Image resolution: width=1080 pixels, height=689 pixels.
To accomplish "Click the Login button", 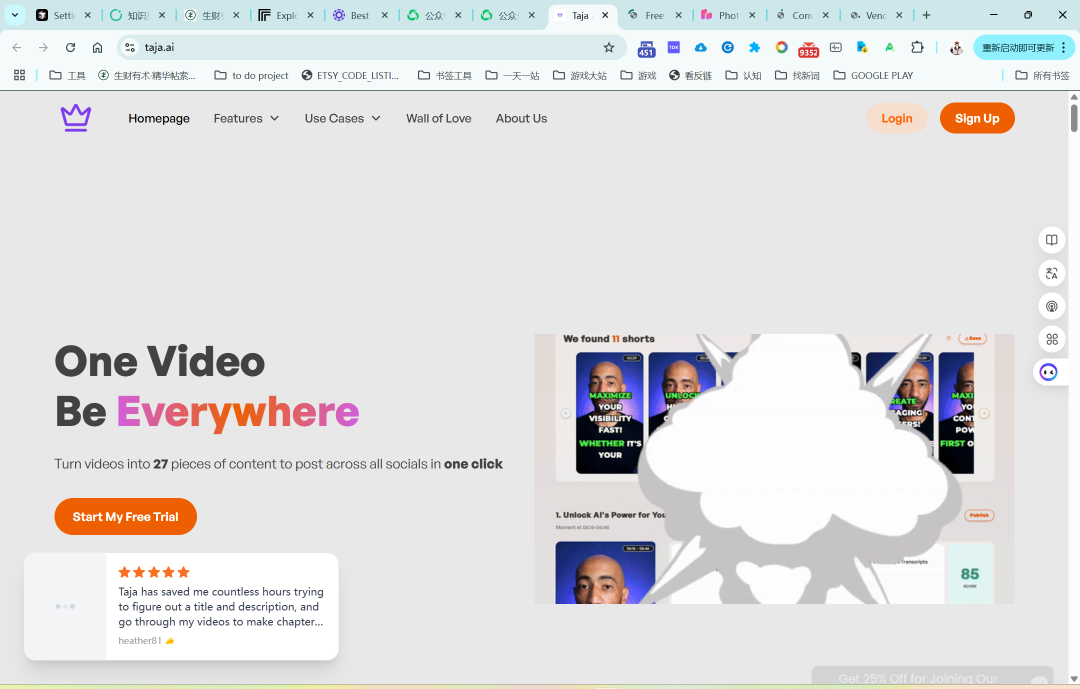I will coord(897,119).
